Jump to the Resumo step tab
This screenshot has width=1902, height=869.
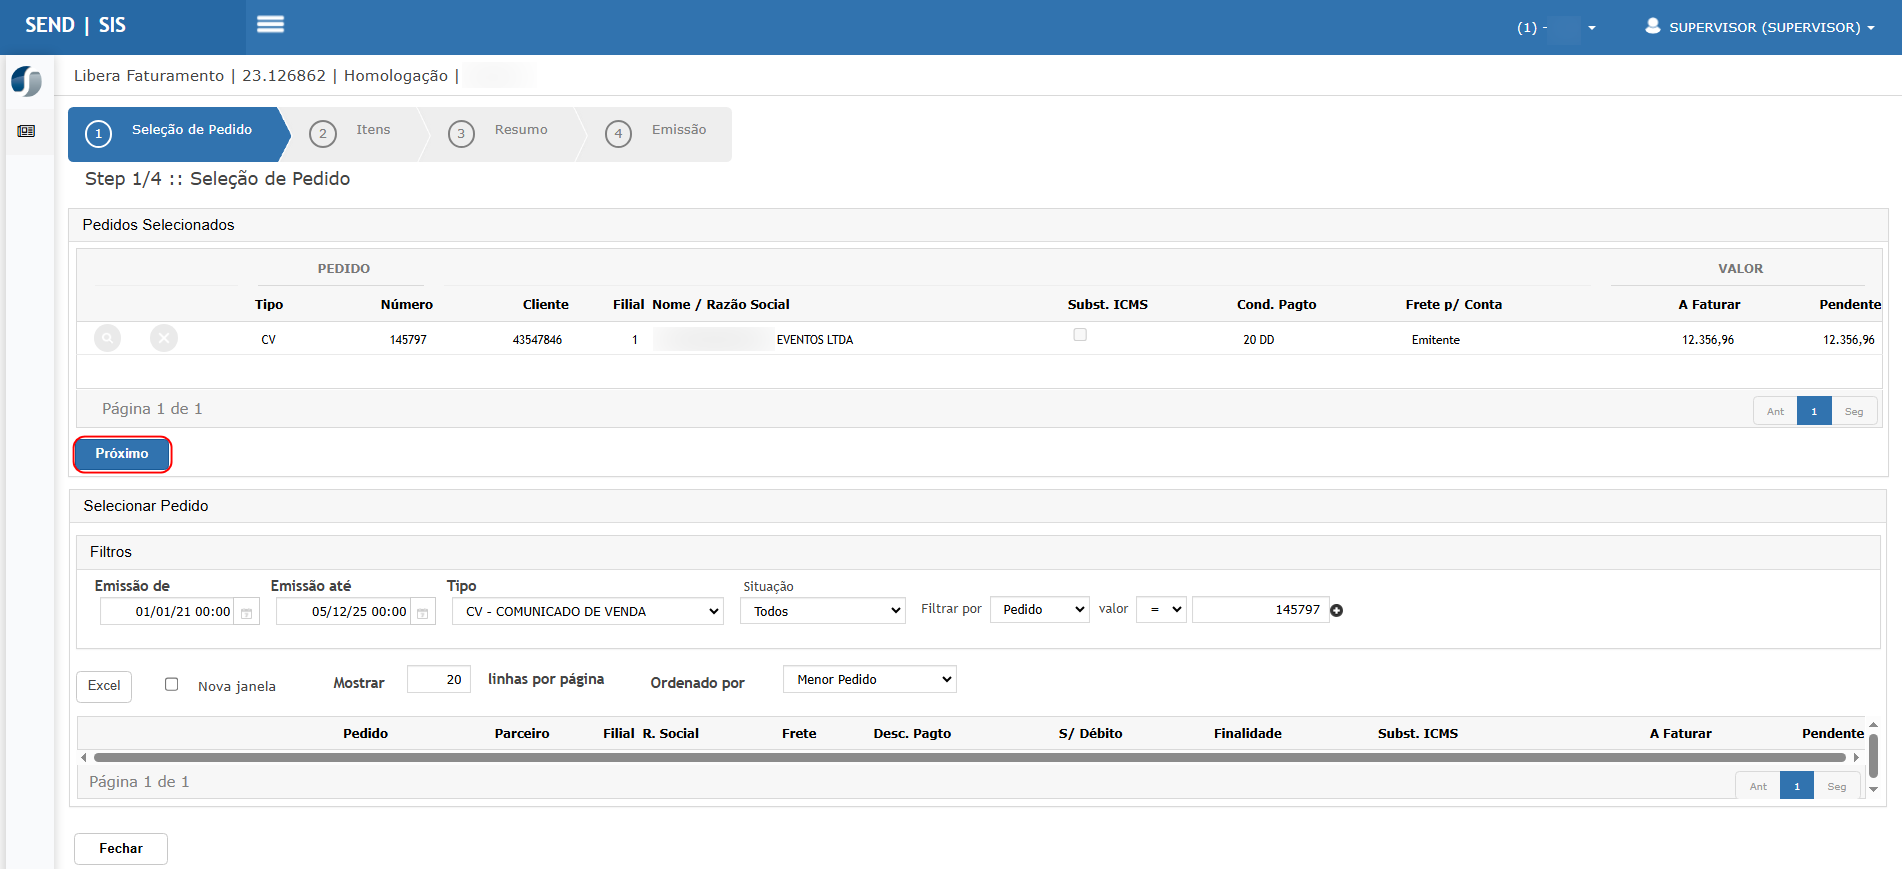coord(505,132)
